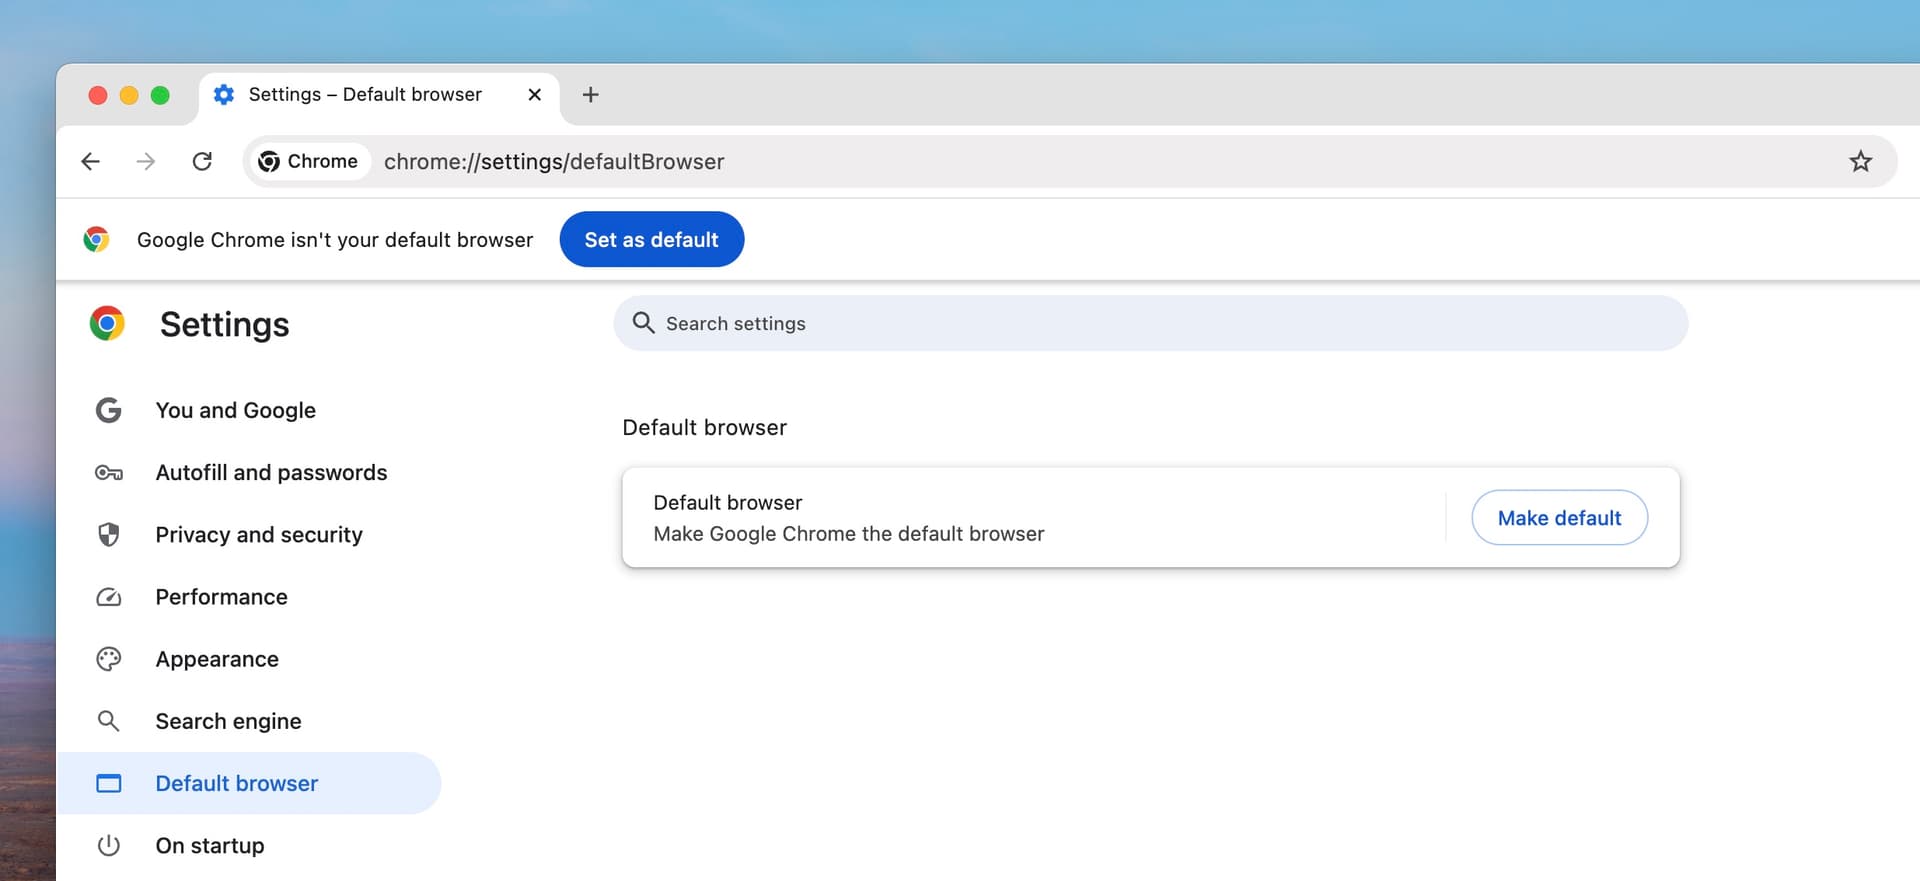Open On startup settings

point(210,845)
